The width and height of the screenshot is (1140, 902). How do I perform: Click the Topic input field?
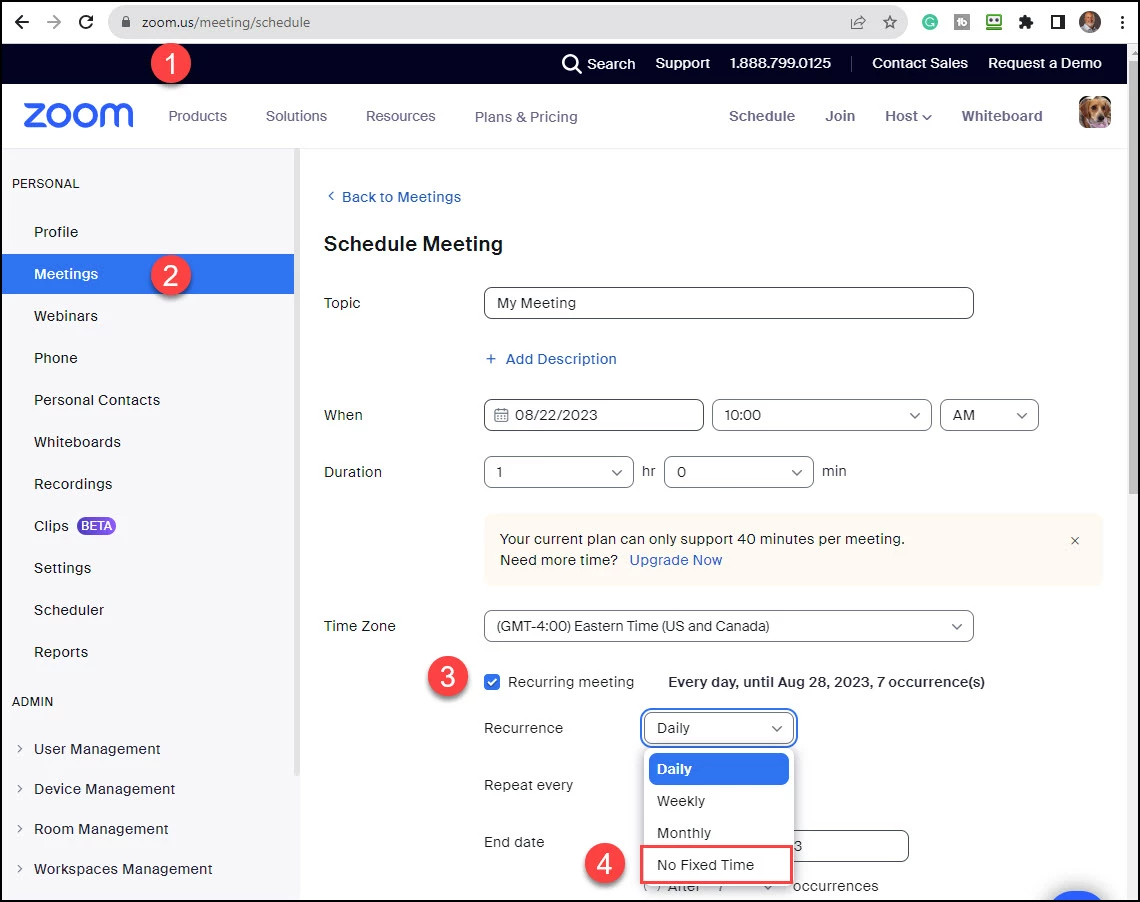[x=728, y=303]
